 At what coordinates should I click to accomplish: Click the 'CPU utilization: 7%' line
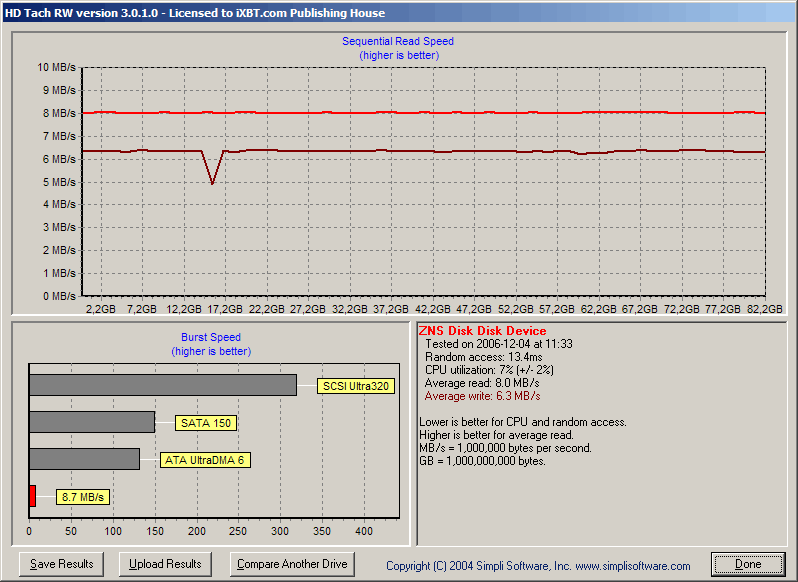(489, 370)
